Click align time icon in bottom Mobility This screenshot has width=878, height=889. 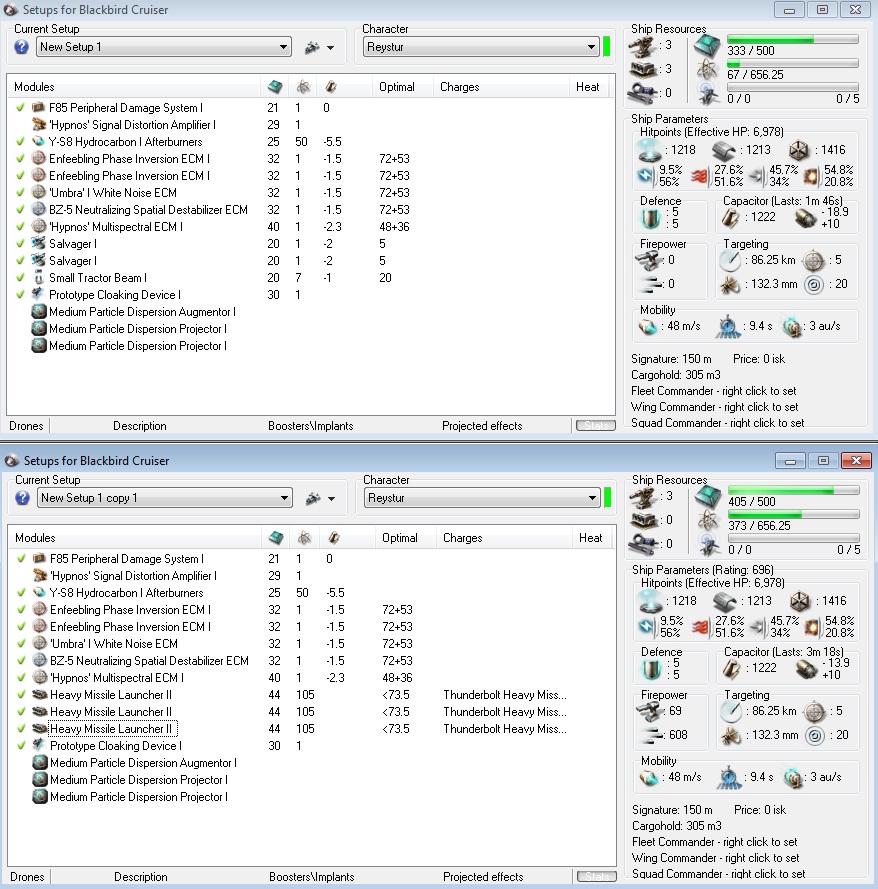pyautogui.click(x=729, y=778)
